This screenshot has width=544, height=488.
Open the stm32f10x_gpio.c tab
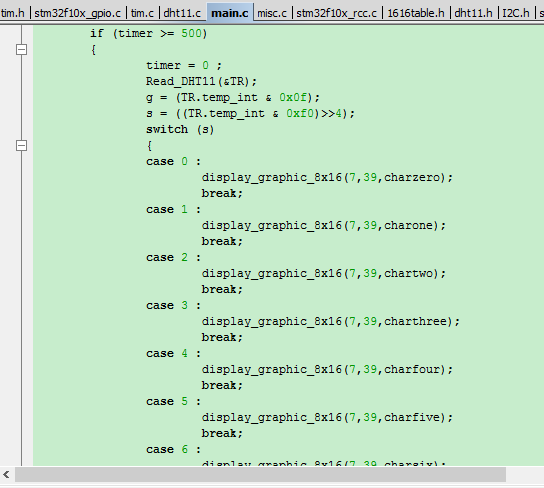pyautogui.click(x=77, y=13)
